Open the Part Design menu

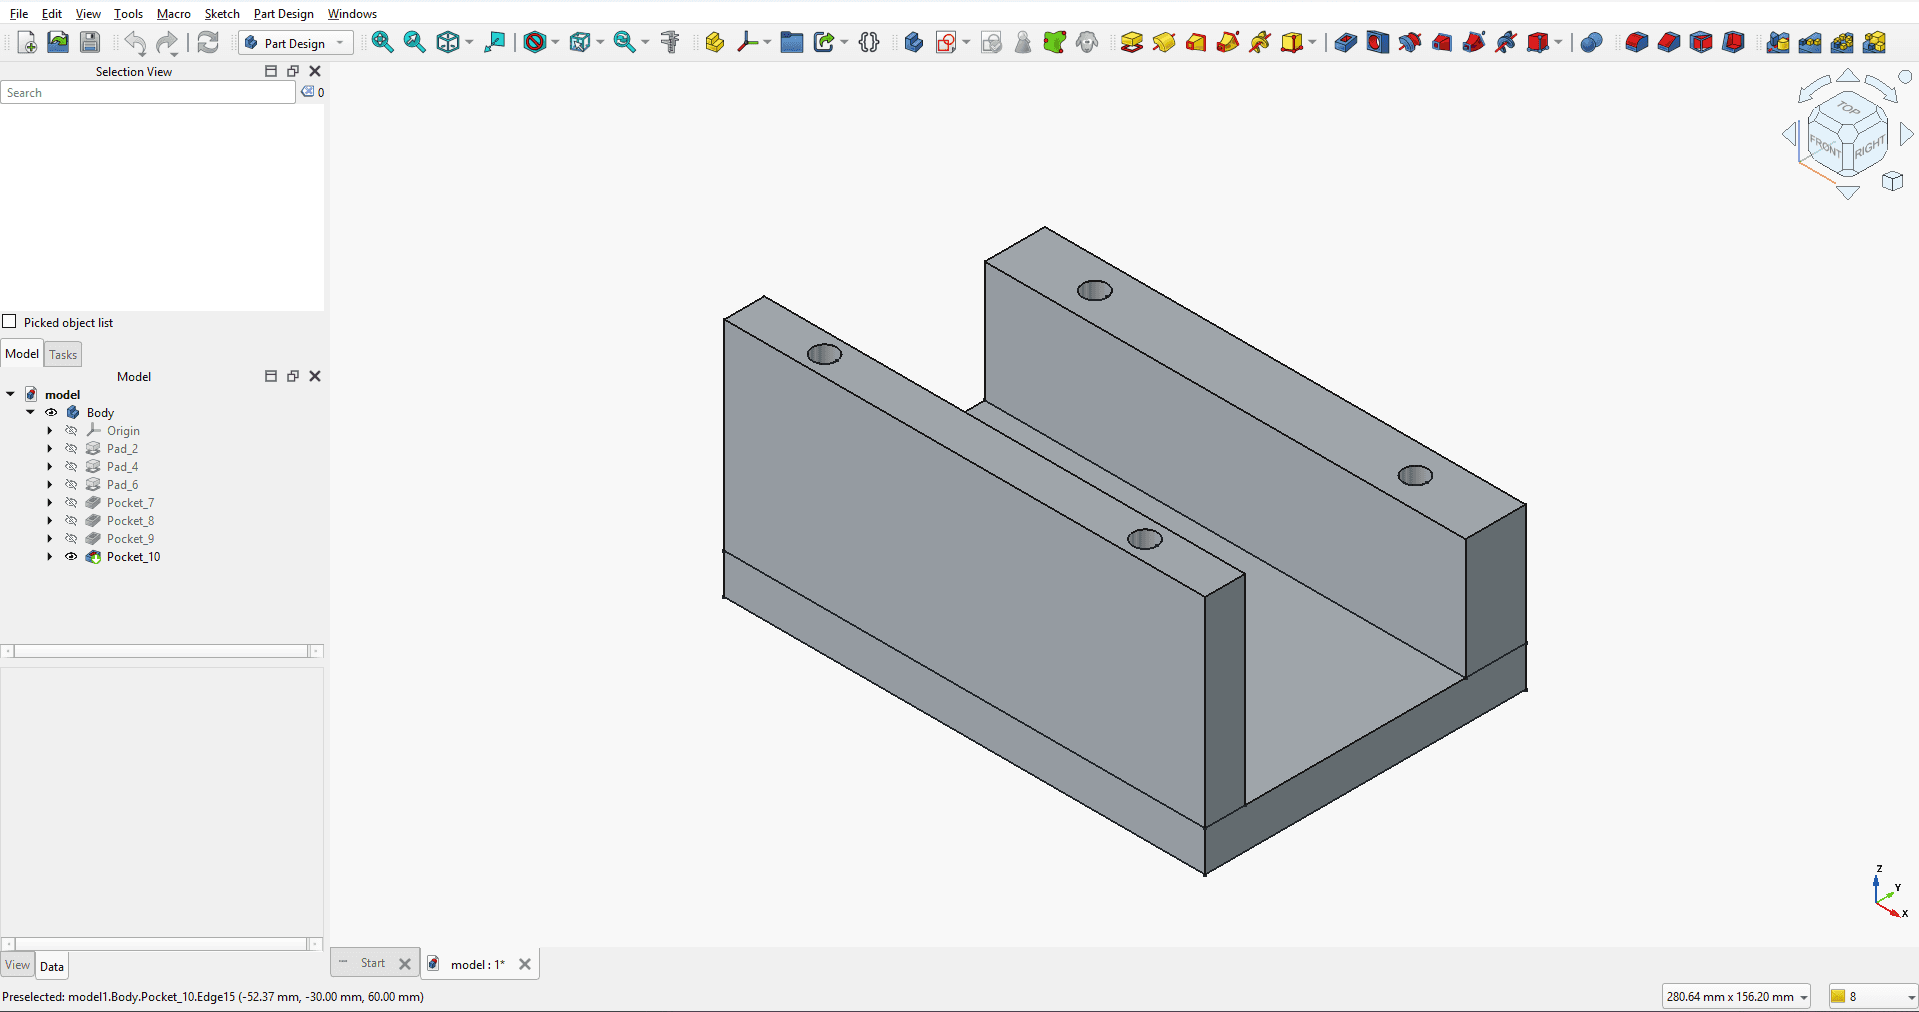(284, 13)
